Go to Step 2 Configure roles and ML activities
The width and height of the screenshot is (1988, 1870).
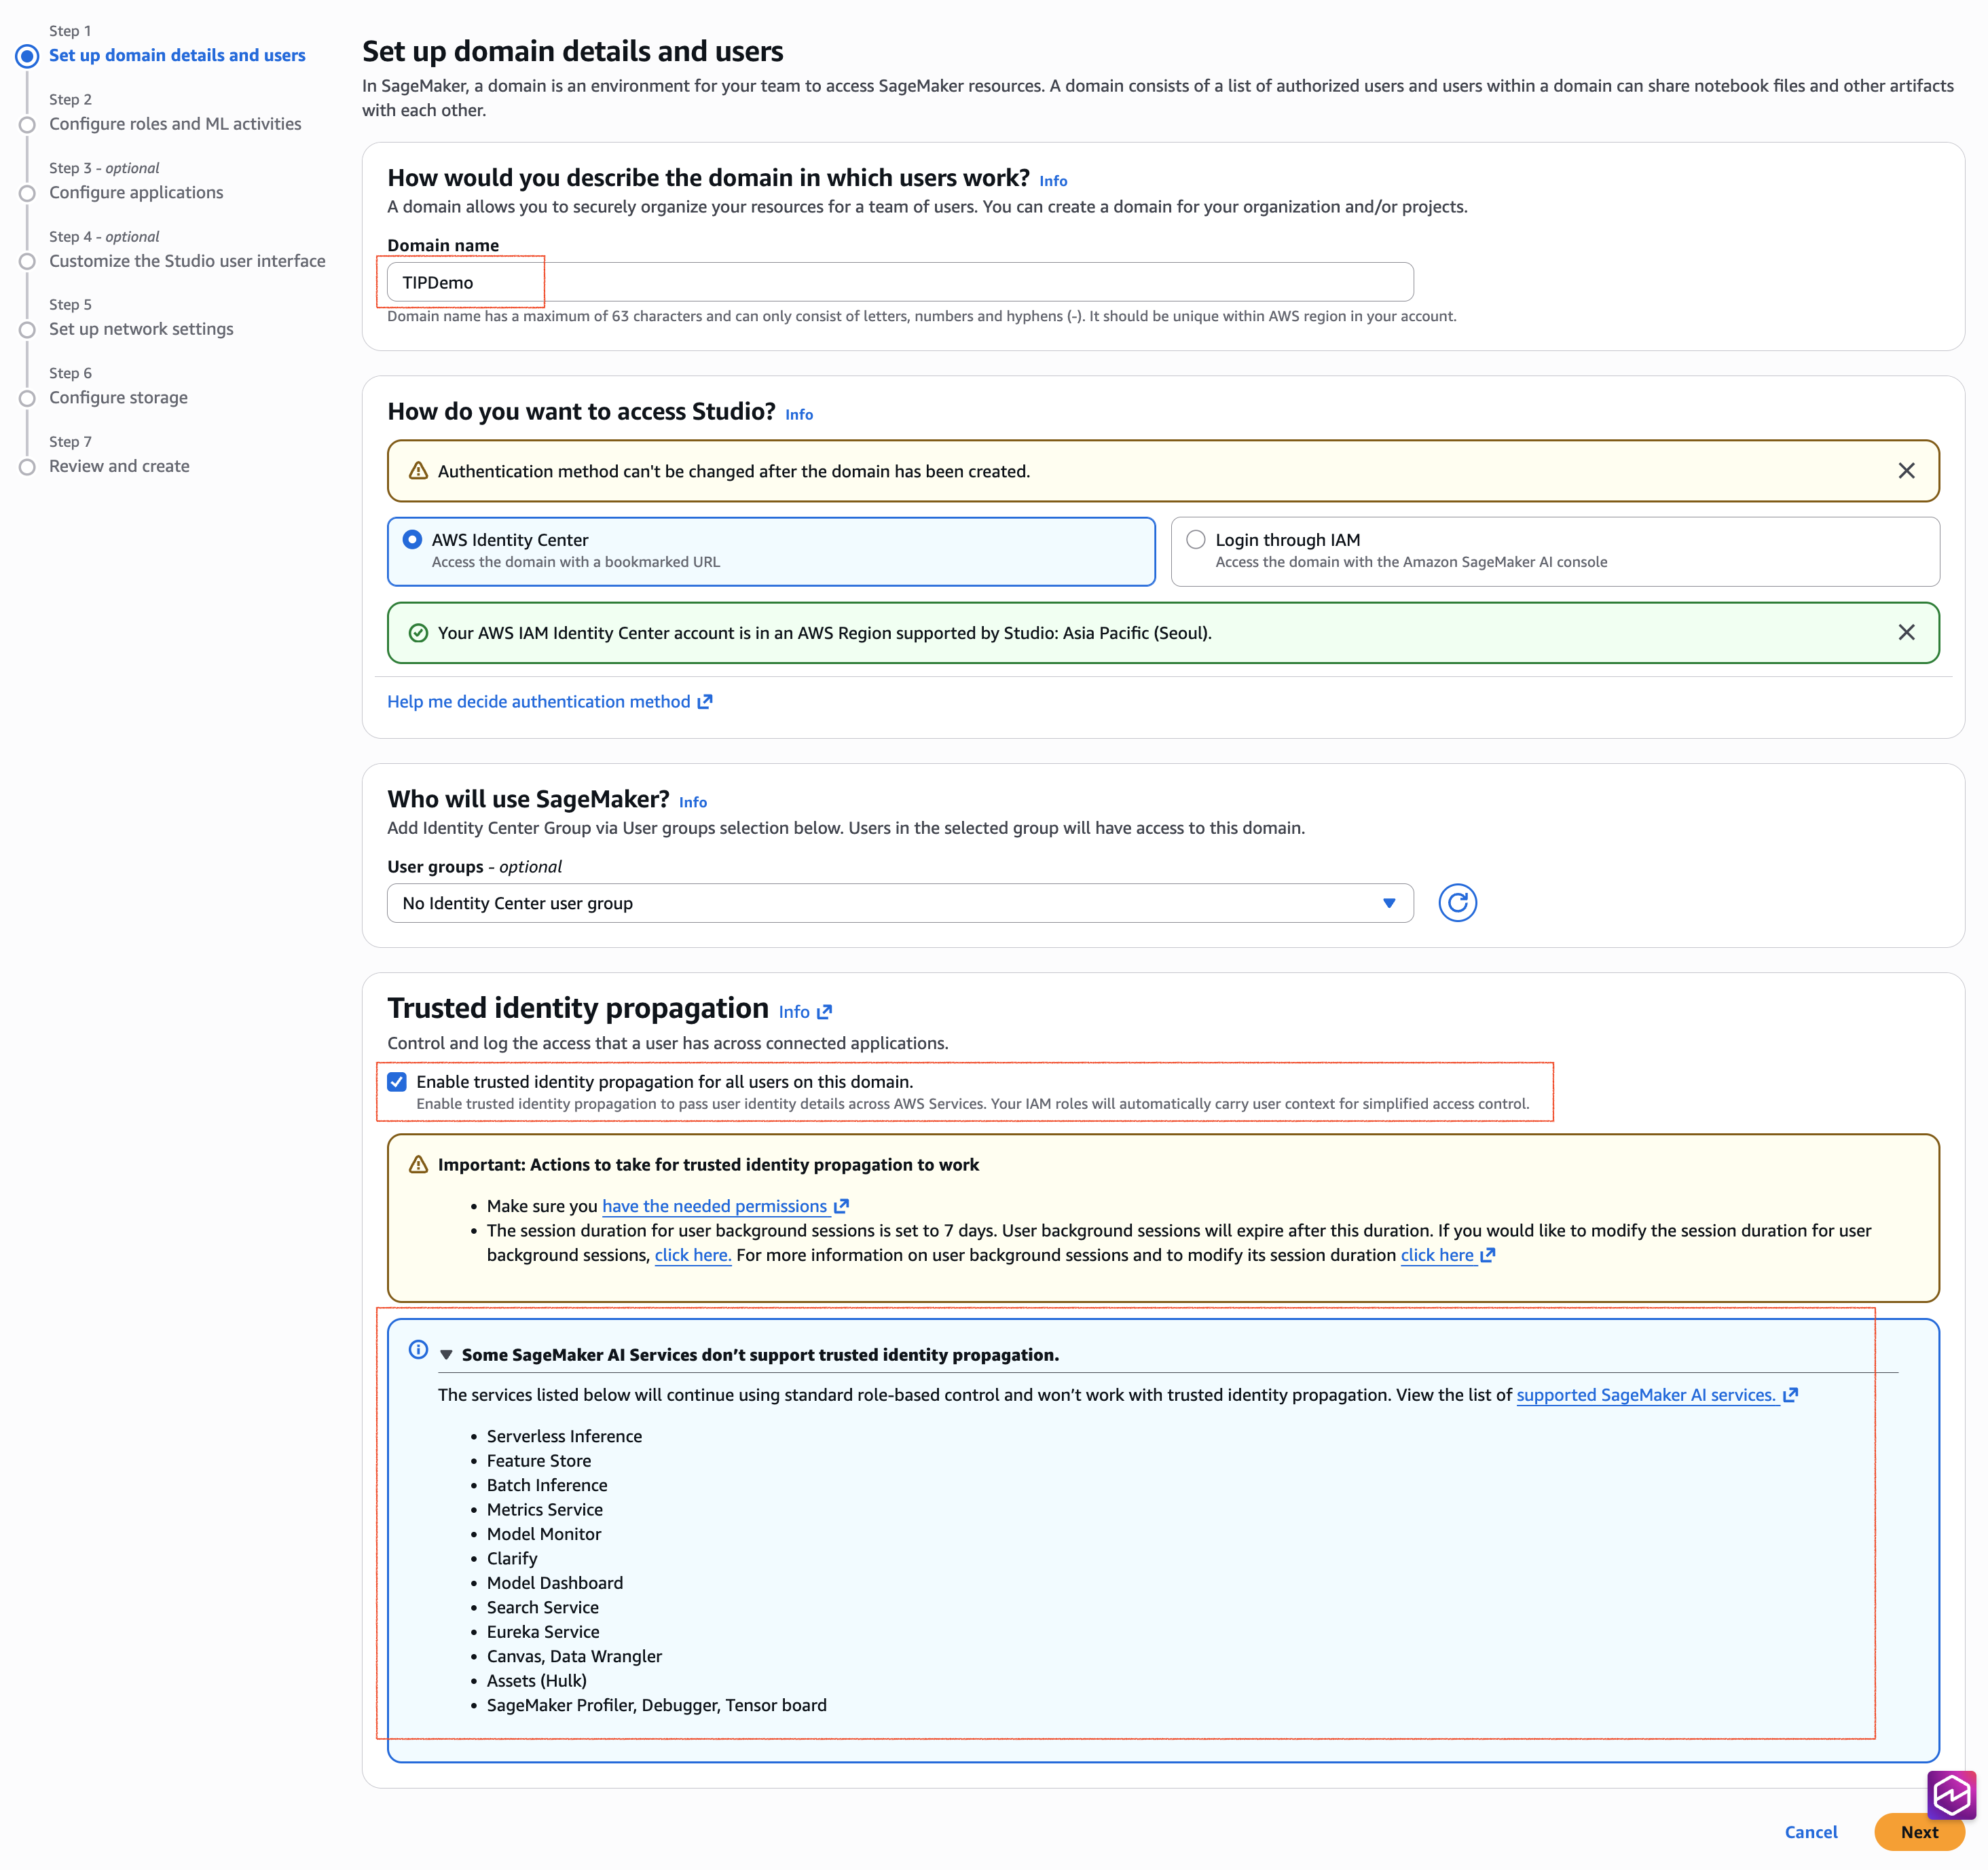pyautogui.click(x=175, y=124)
